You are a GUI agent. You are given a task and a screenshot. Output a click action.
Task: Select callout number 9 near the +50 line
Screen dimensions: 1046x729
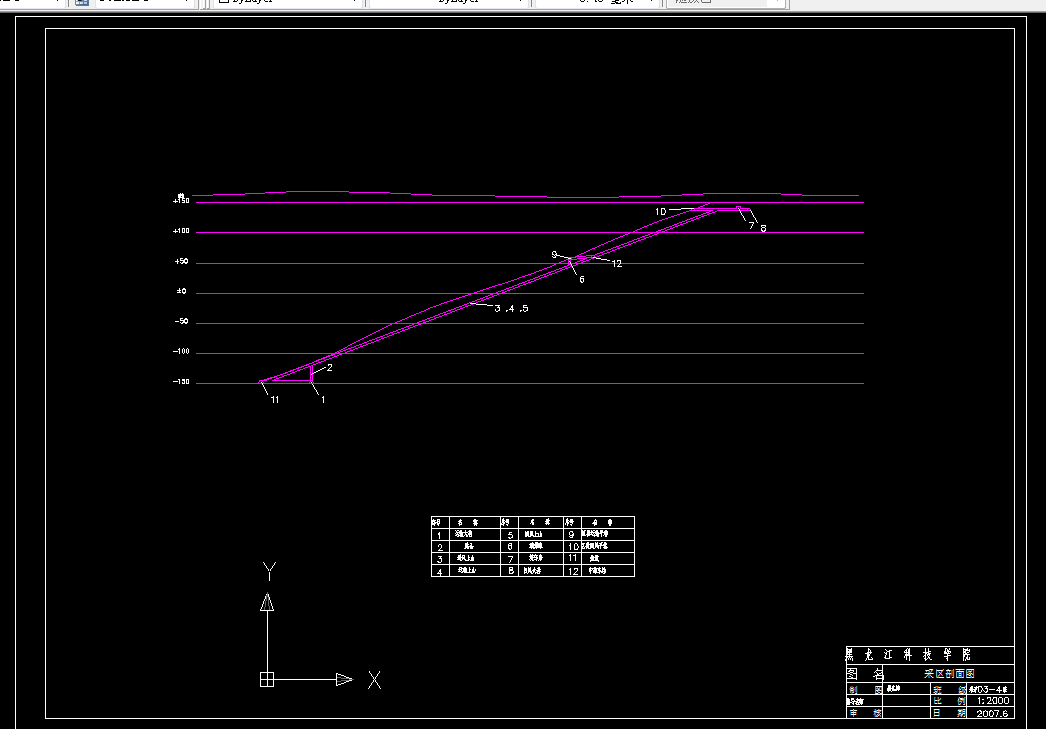[554, 255]
